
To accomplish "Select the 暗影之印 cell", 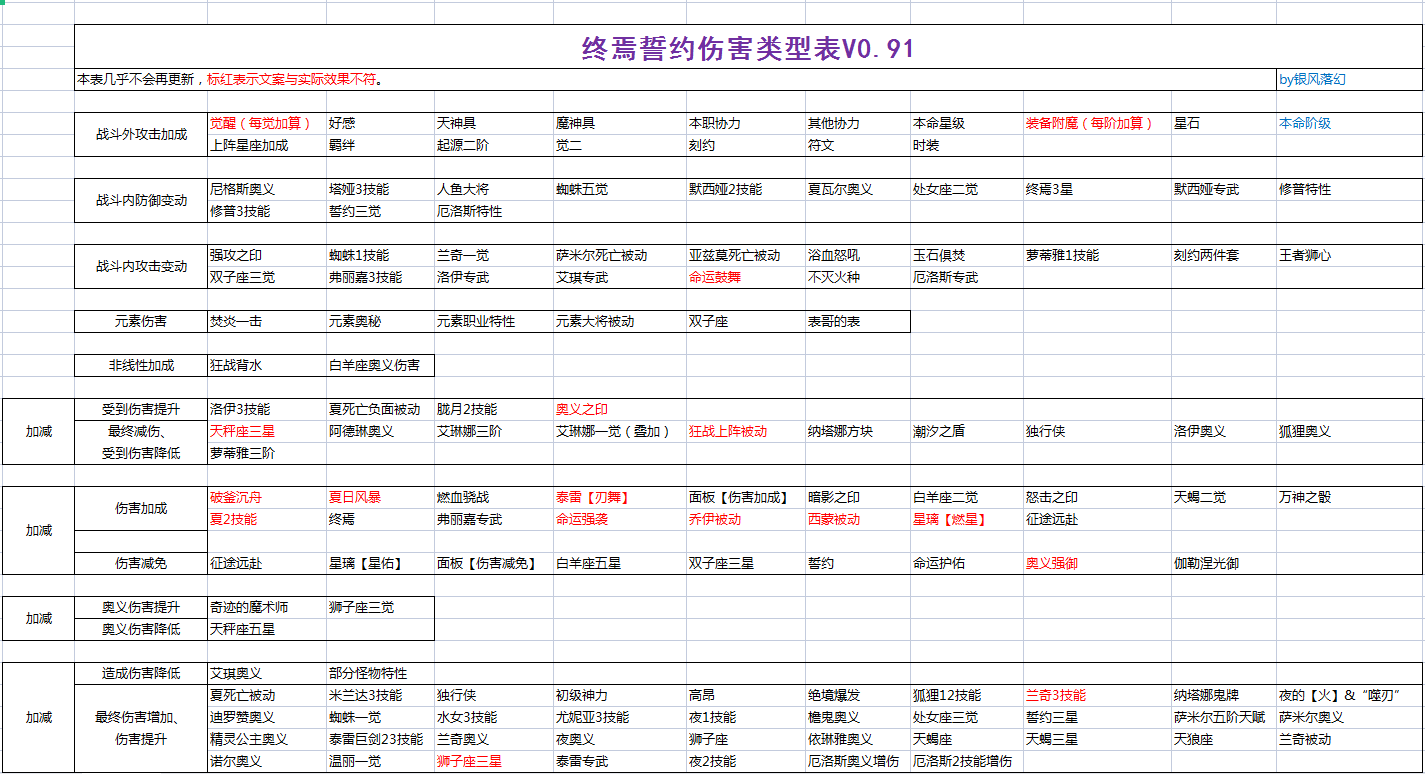I will 858,497.
